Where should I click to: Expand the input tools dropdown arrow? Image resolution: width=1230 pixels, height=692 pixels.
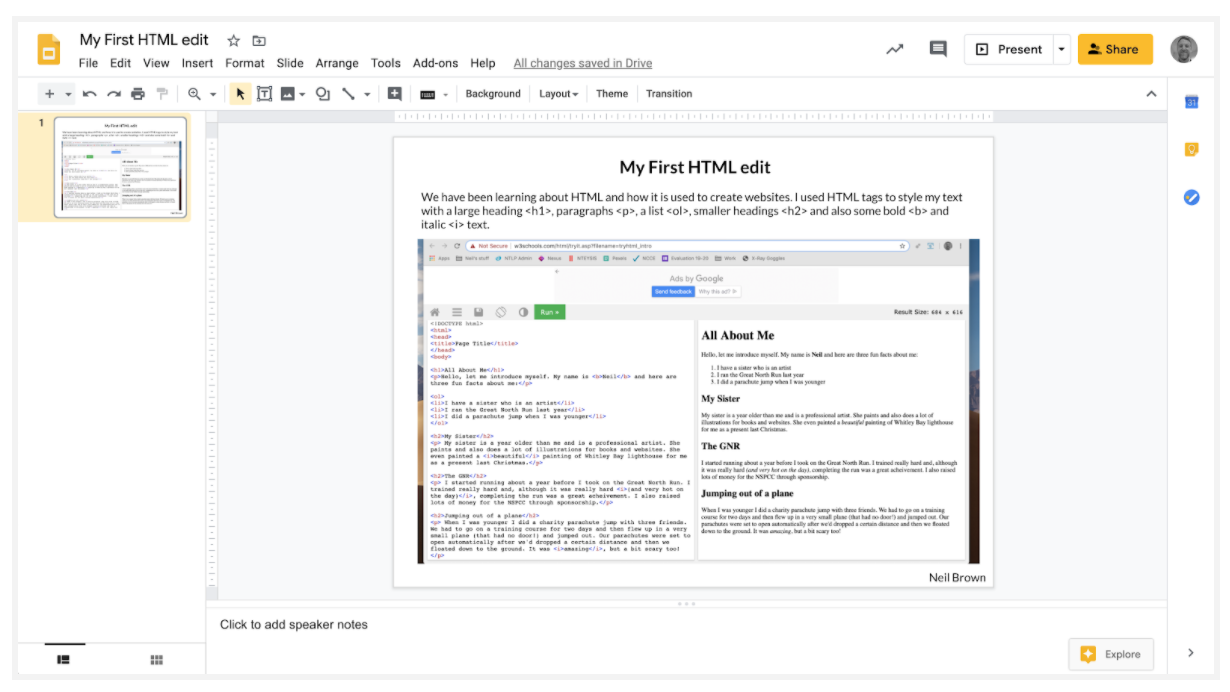click(x=445, y=94)
